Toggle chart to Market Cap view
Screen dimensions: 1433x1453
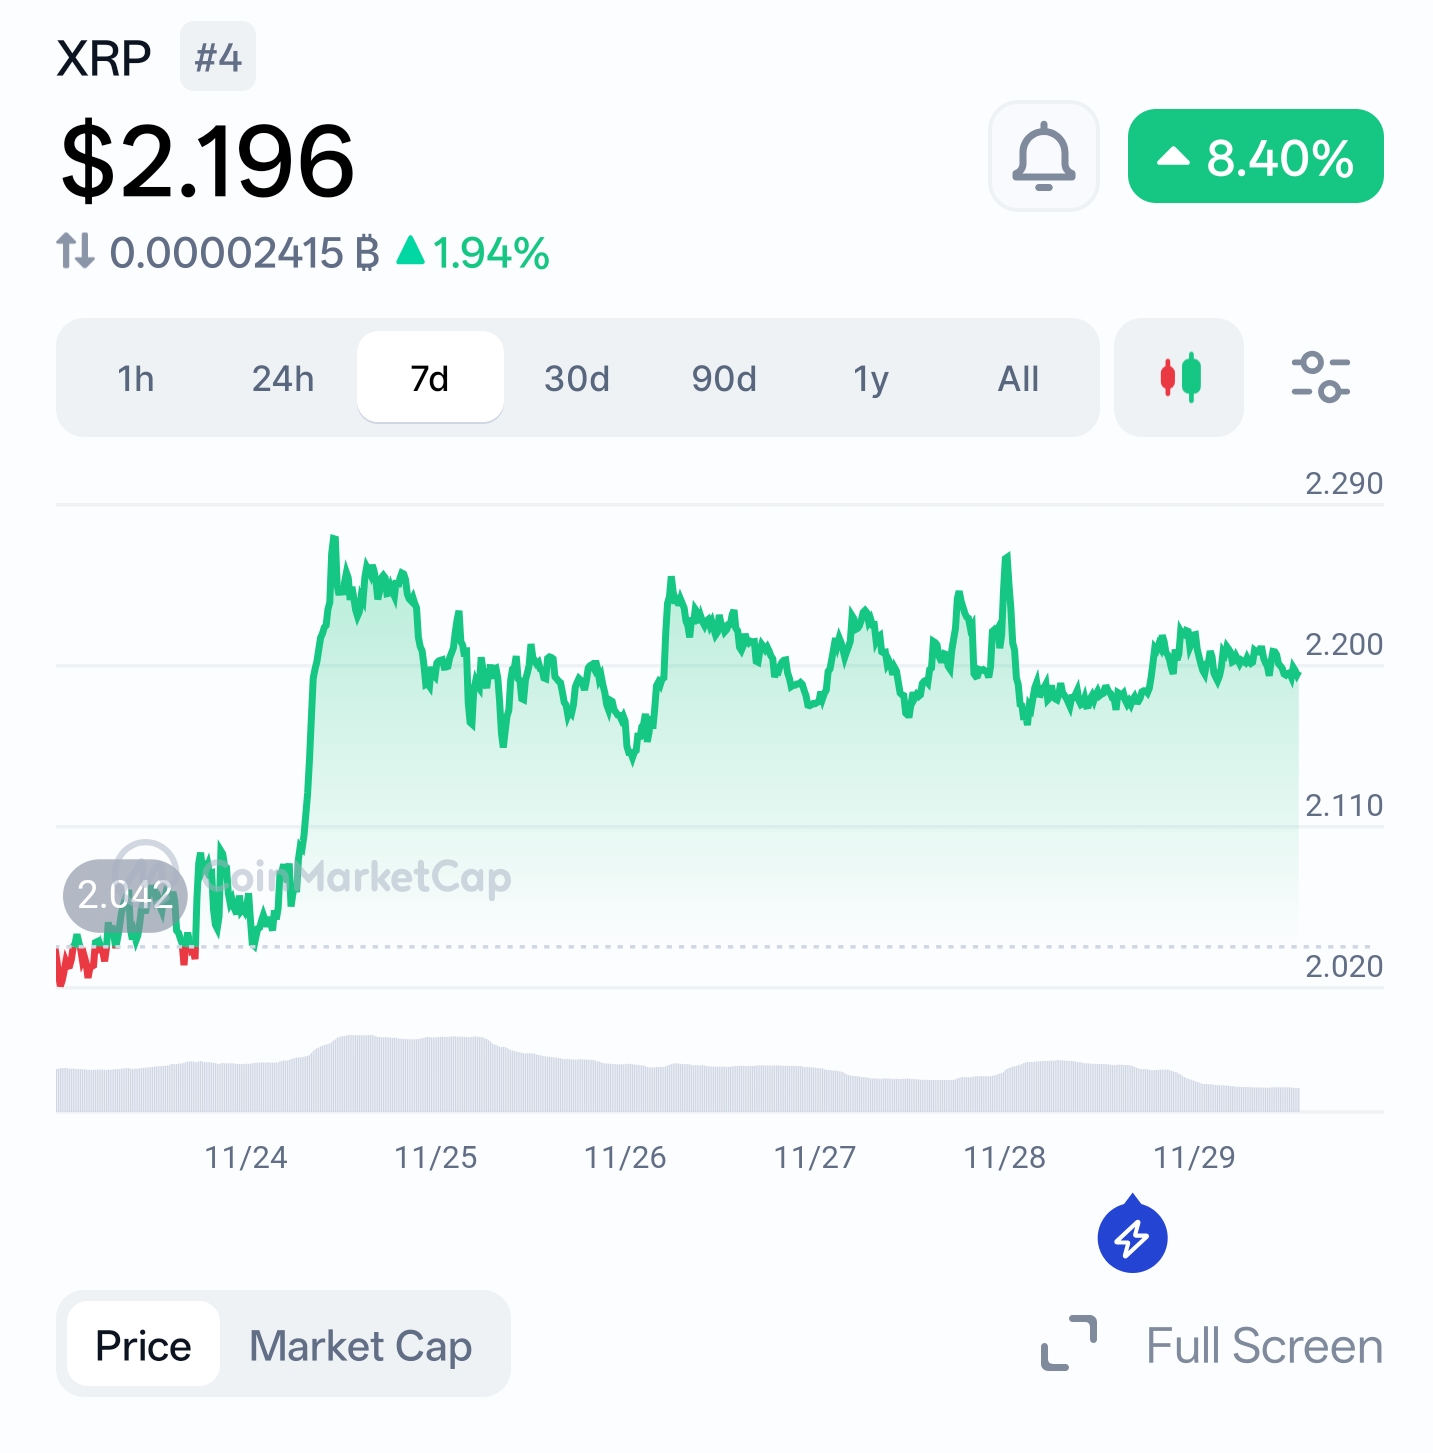360,1345
